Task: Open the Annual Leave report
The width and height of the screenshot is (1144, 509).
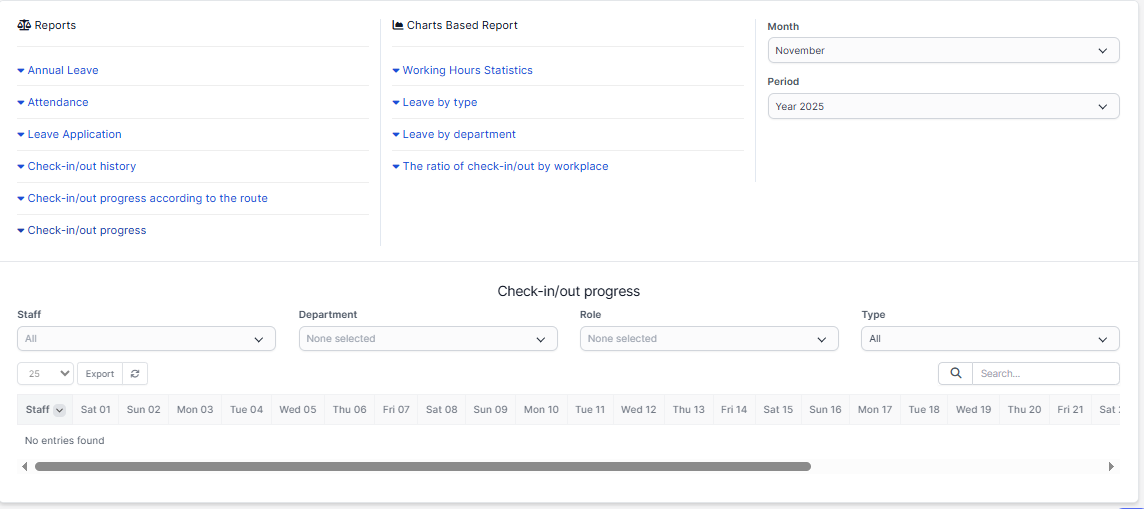Action: pos(62,70)
